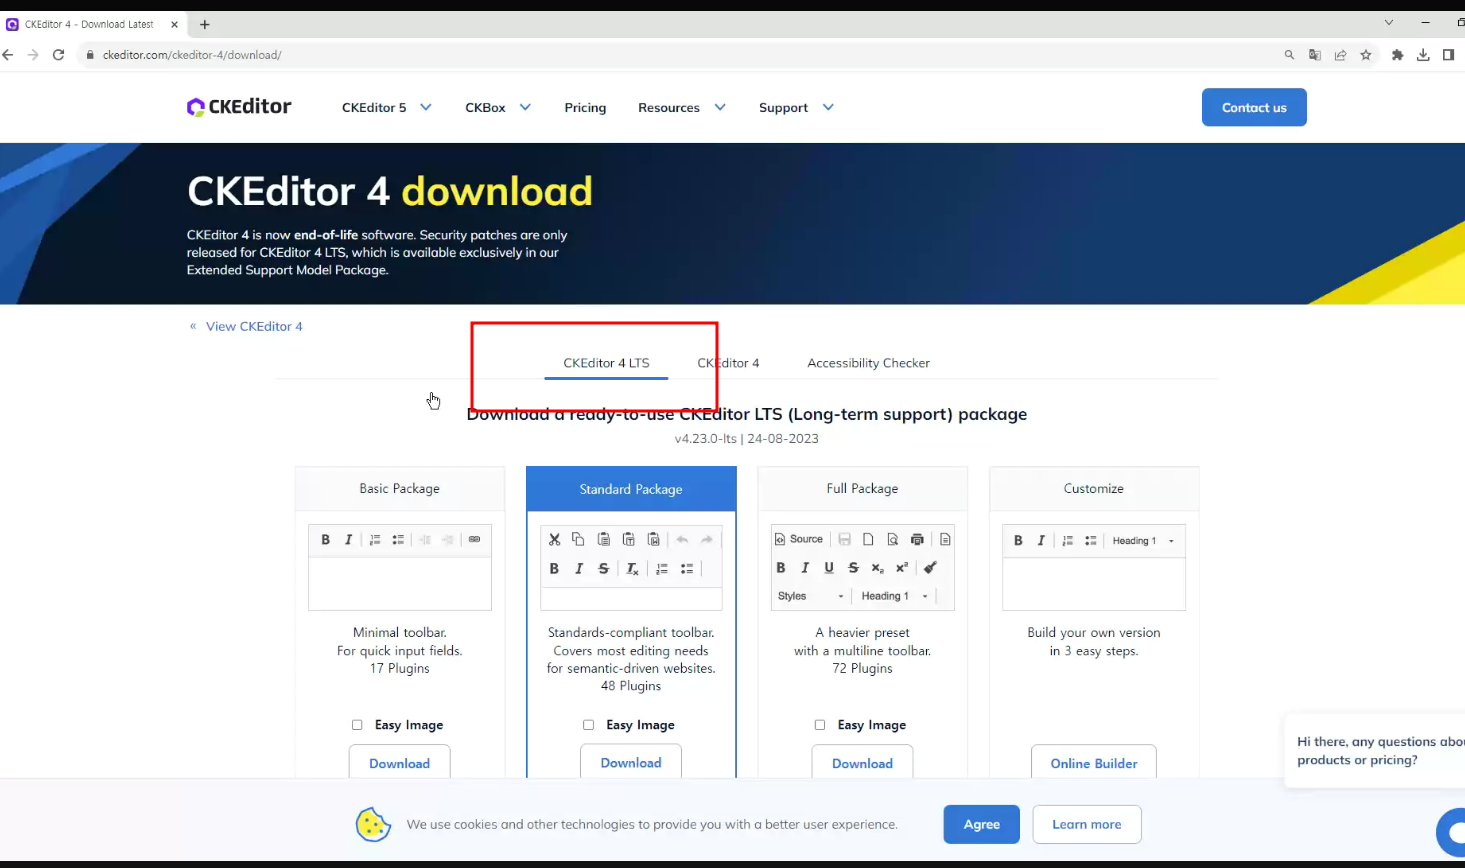
Task: Open the translate page icon
Action: (x=1315, y=55)
